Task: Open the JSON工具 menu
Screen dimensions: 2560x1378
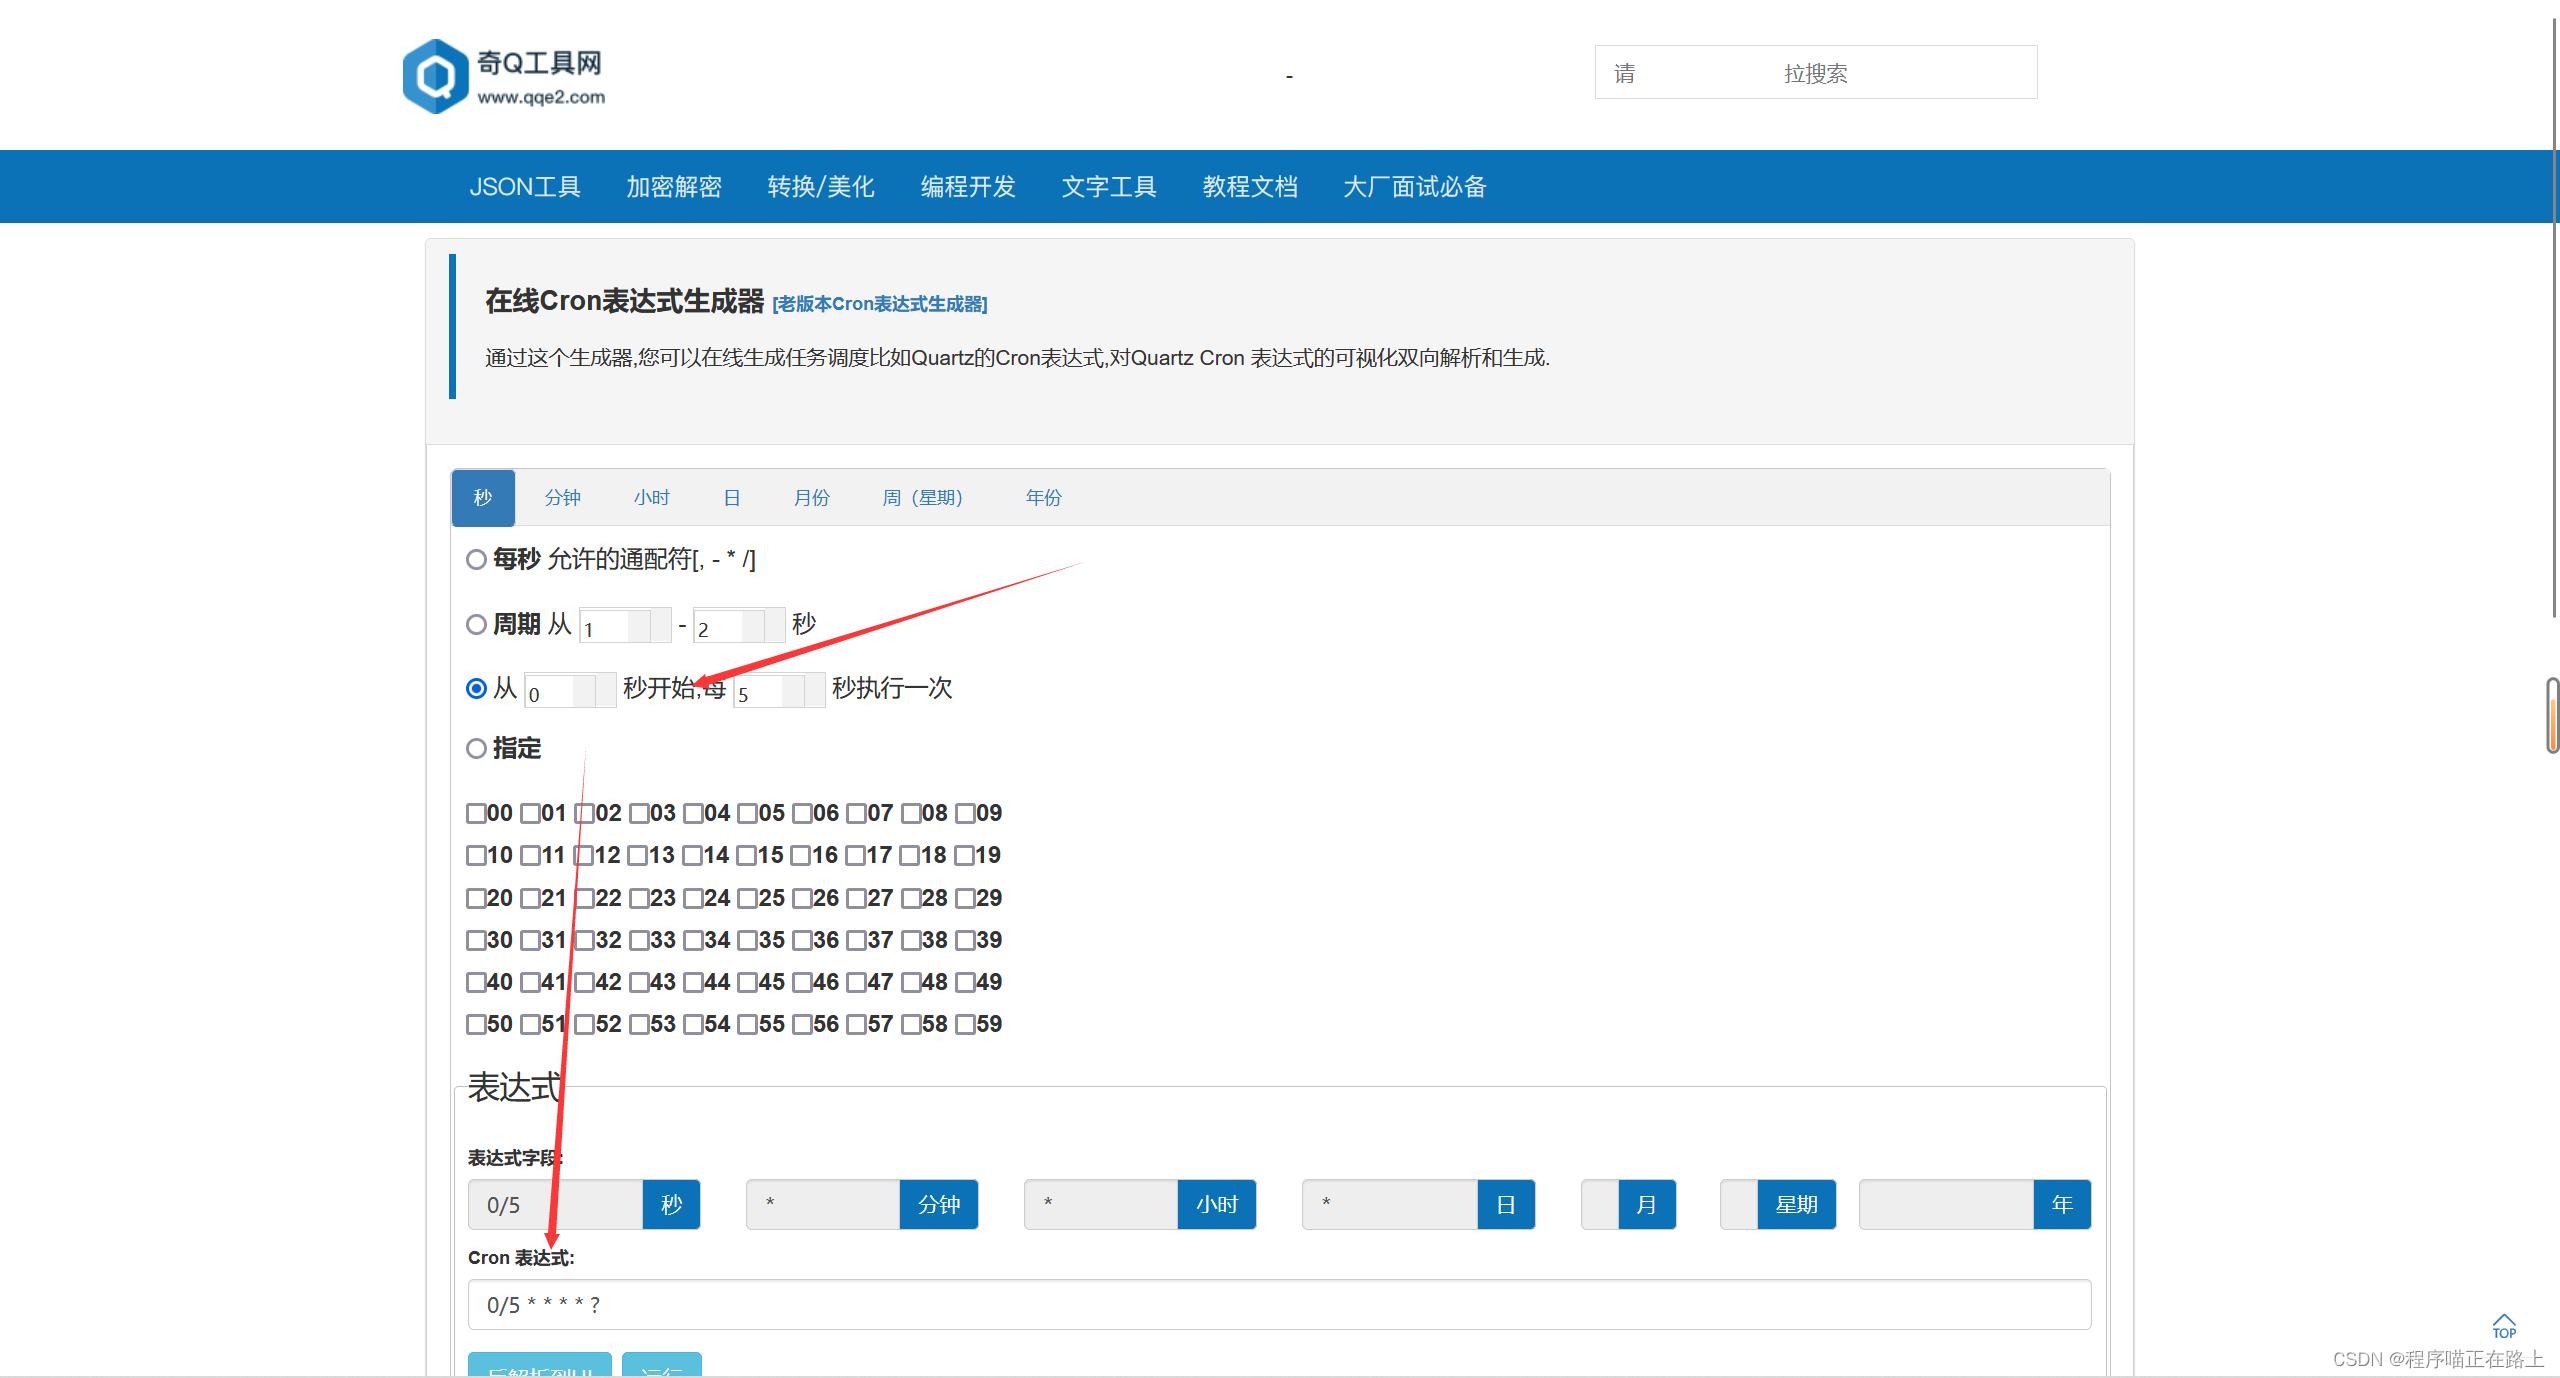Action: click(x=527, y=186)
